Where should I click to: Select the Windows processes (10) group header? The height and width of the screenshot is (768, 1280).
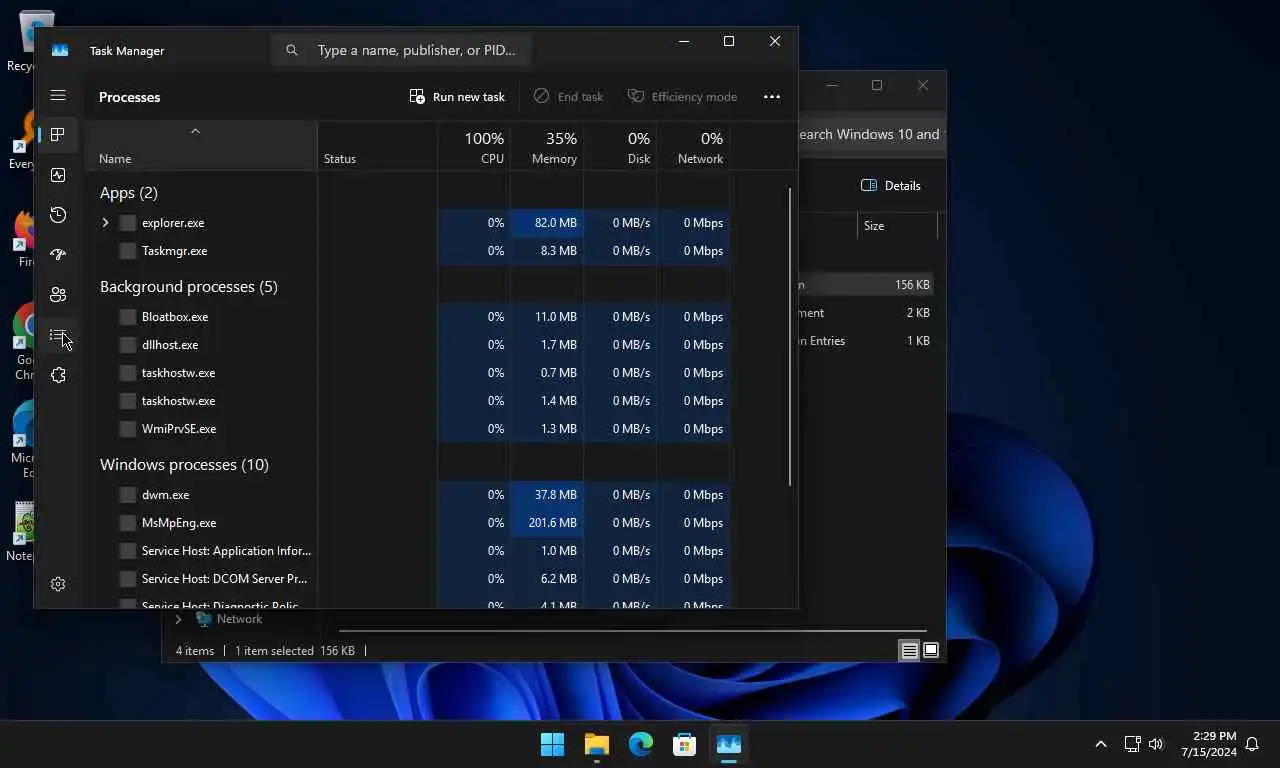point(184,465)
